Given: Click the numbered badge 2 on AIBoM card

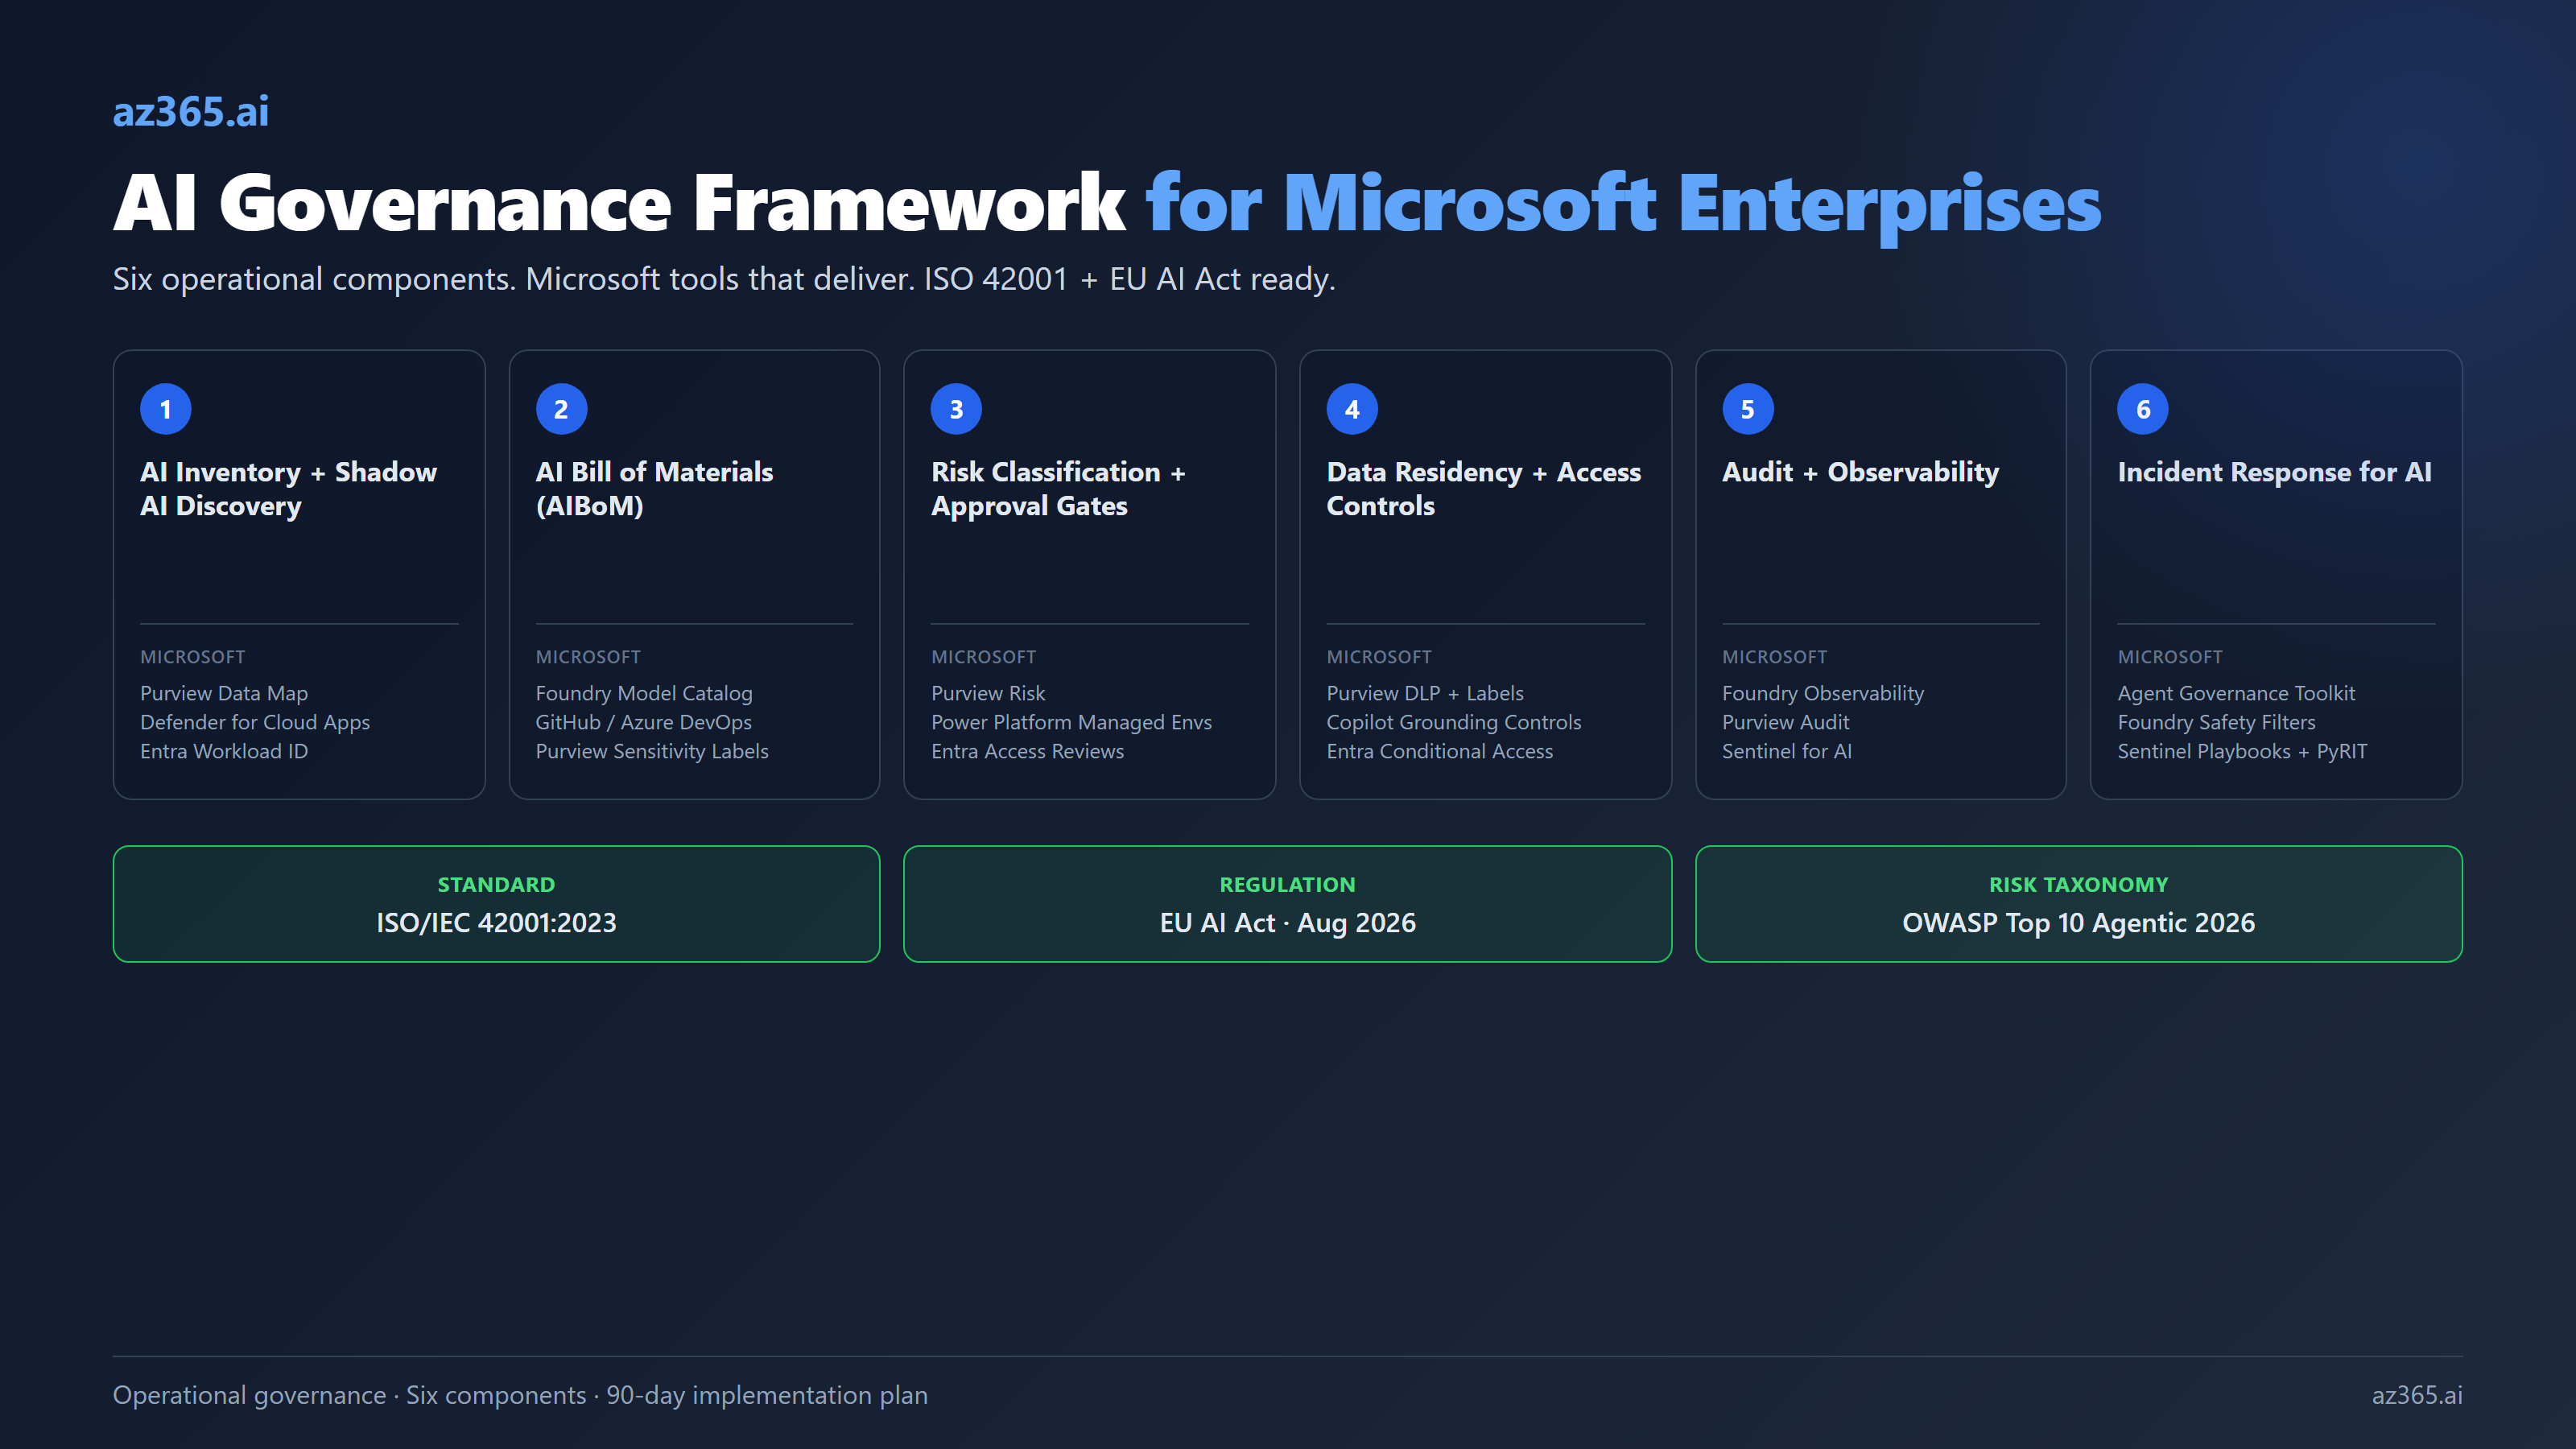Looking at the screenshot, I should (560, 408).
